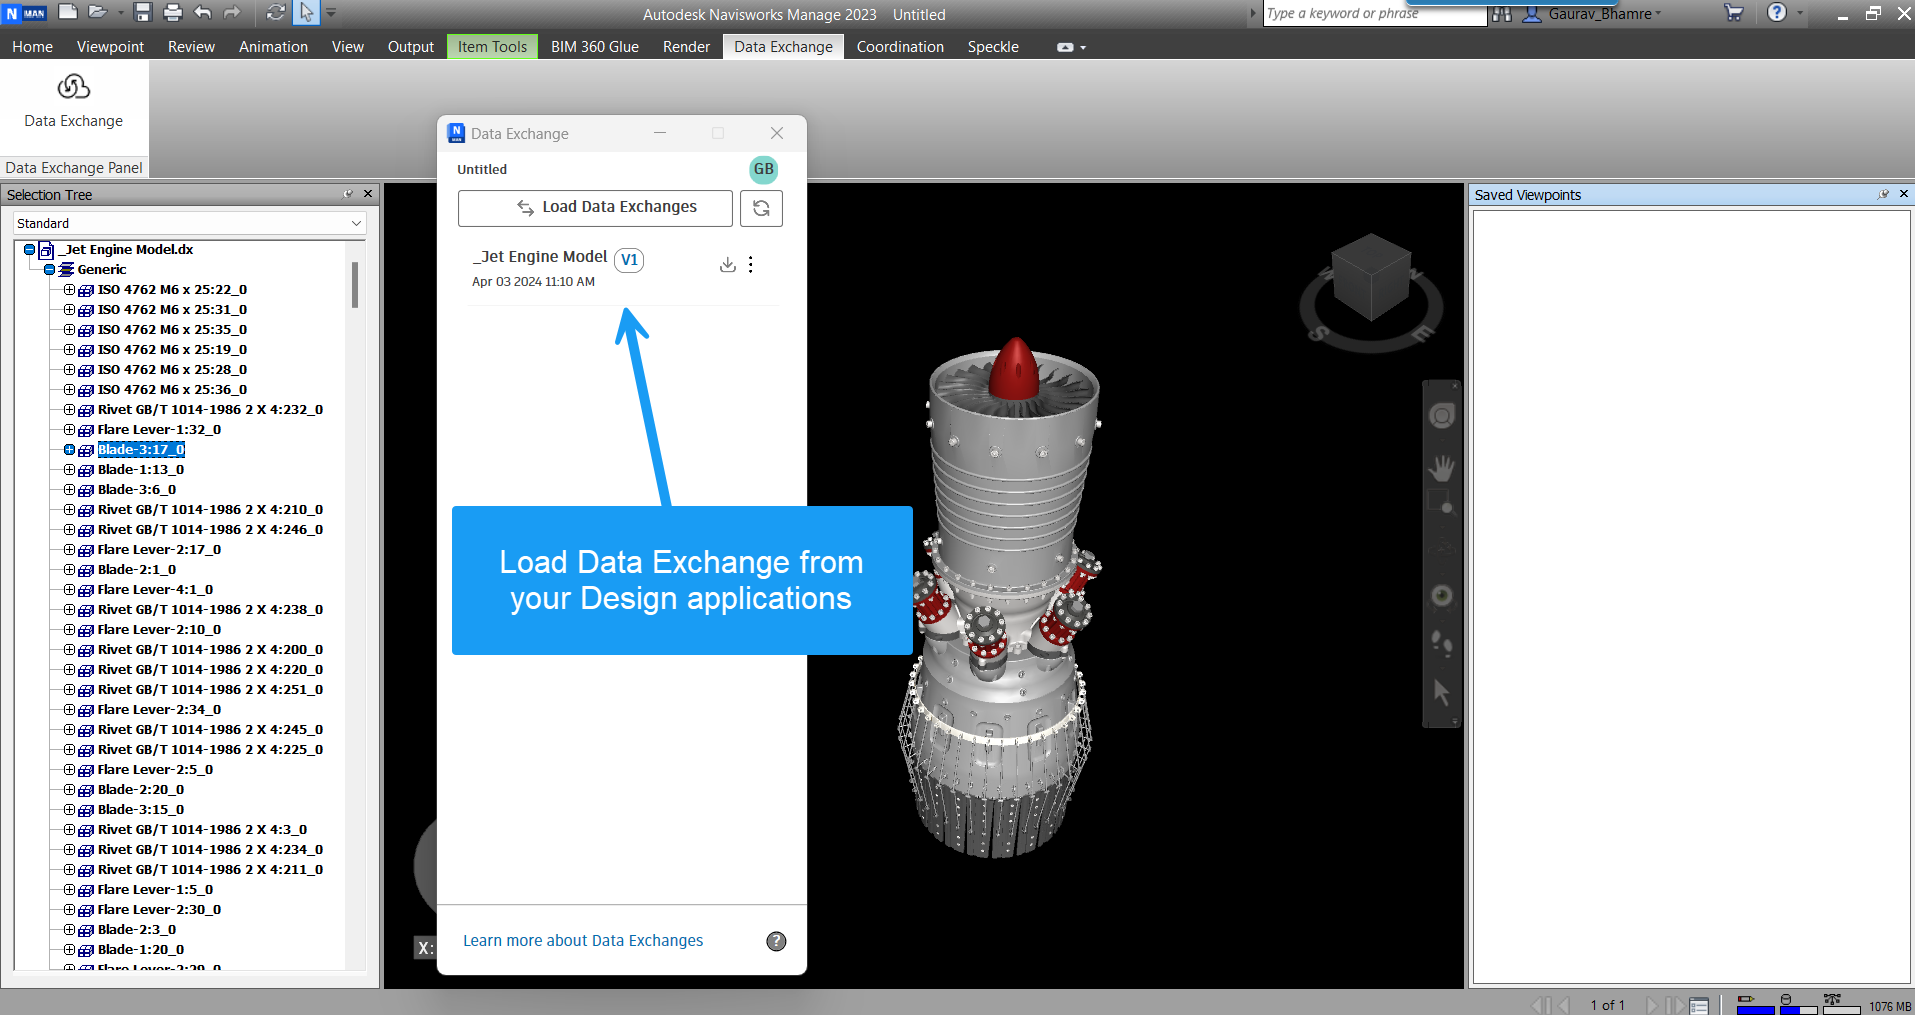Viewport: 1915px width, 1015px height.
Task: Activate the Select cursor tool
Action: point(306,12)
